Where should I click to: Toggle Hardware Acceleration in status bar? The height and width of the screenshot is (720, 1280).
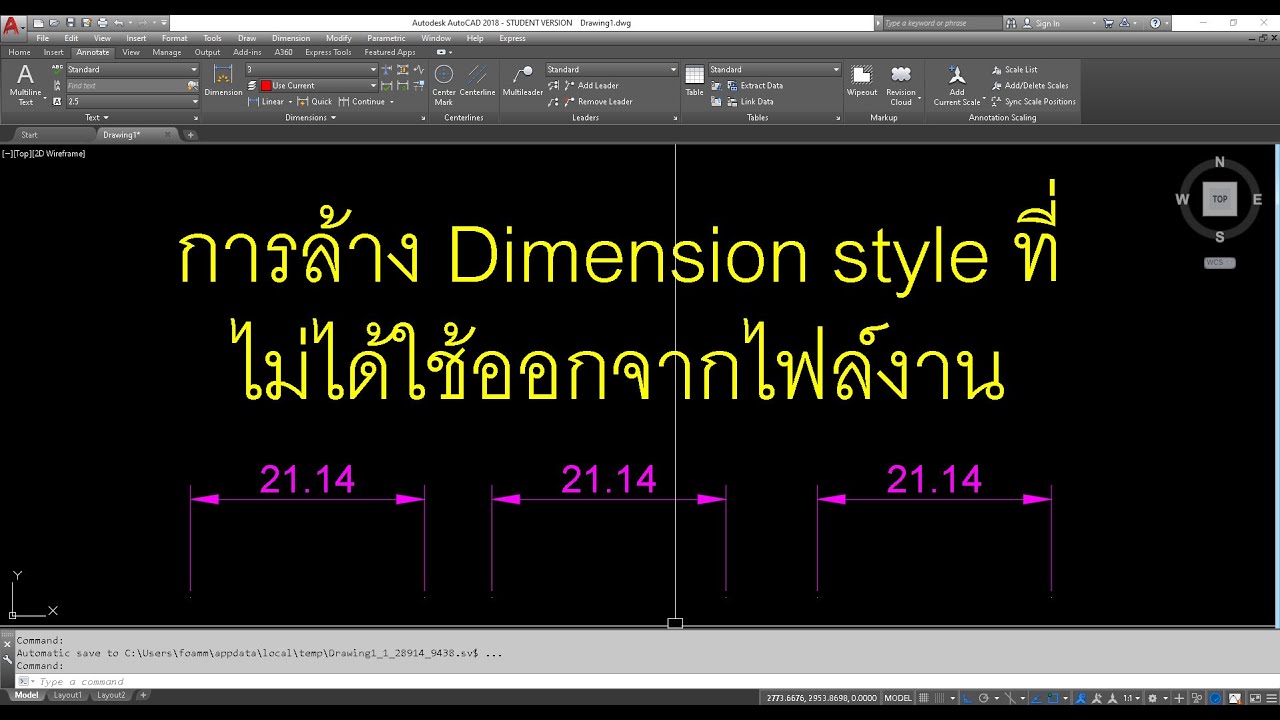[1215, 698]
